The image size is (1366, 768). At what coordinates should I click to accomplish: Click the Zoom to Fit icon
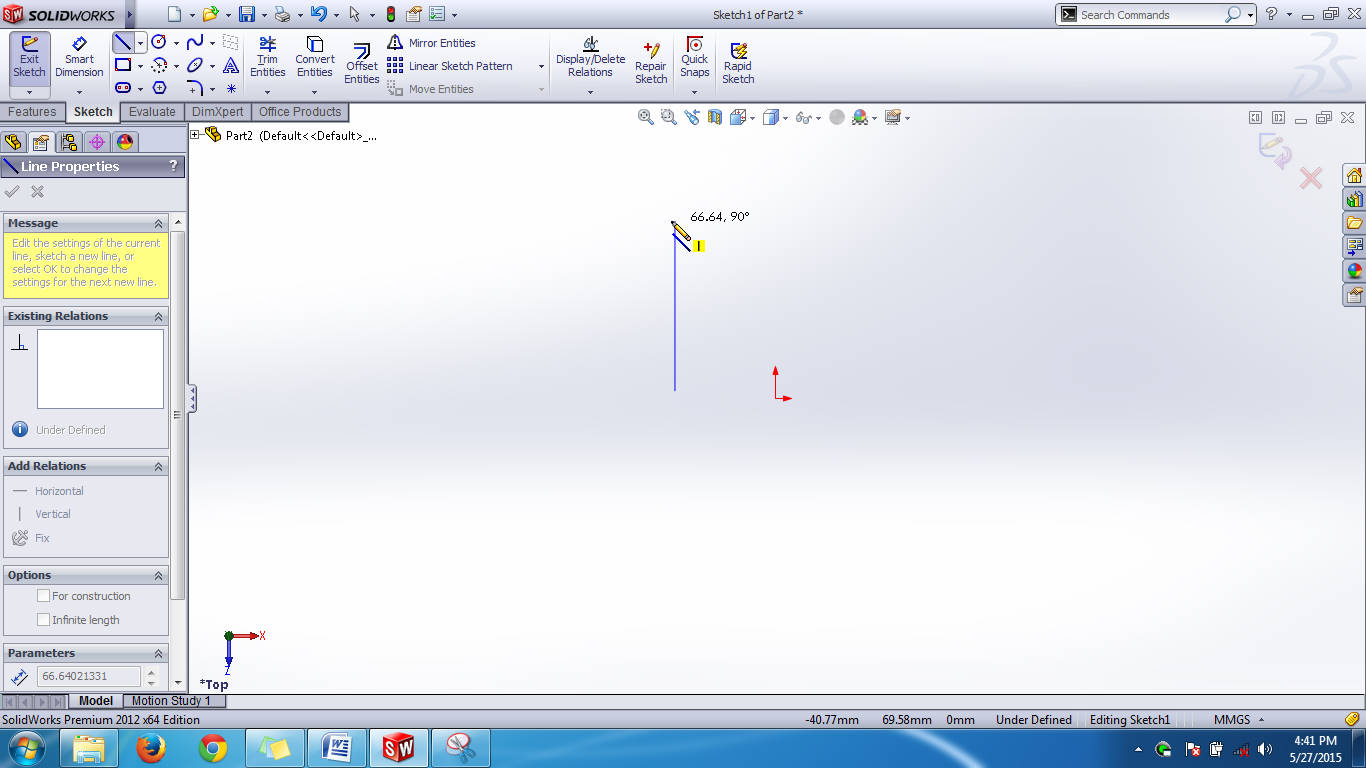(644, 117)
